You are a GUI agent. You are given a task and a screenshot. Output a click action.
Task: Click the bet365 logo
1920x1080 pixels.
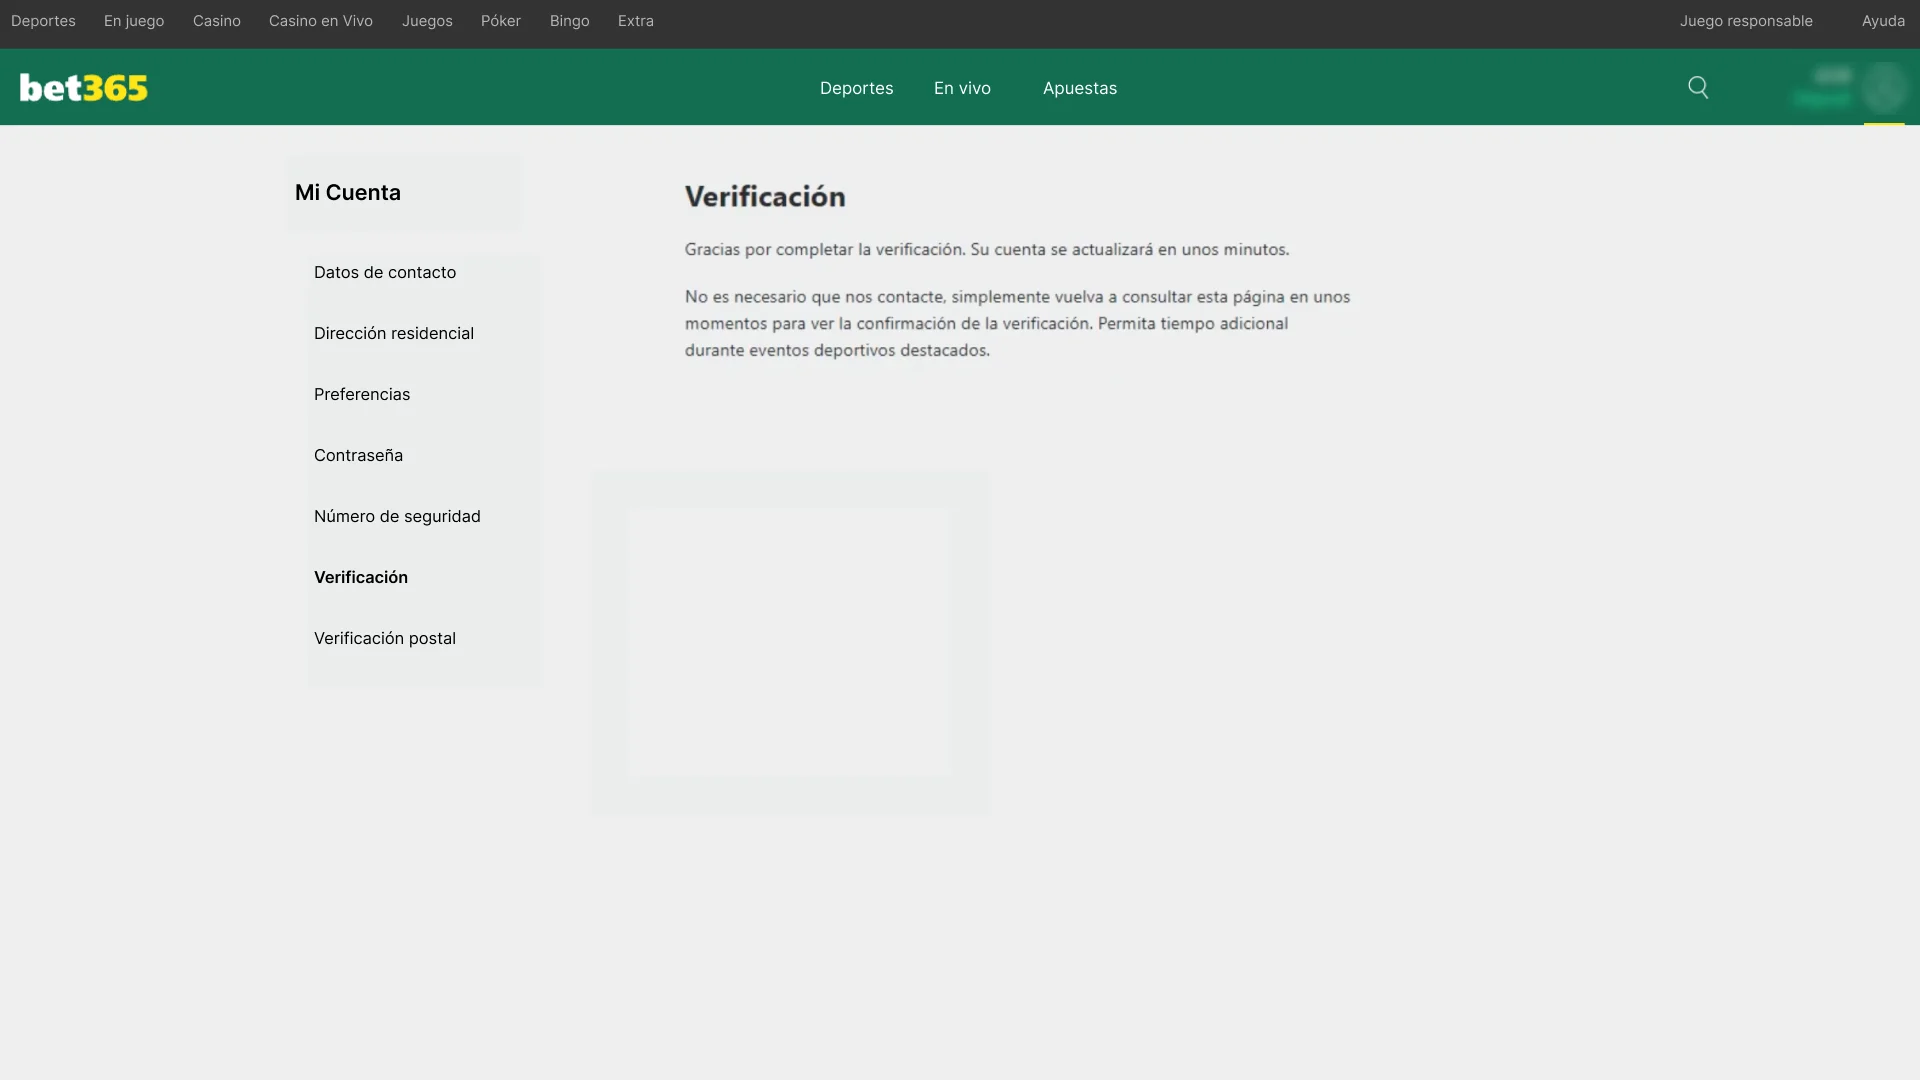pos(83,87)
